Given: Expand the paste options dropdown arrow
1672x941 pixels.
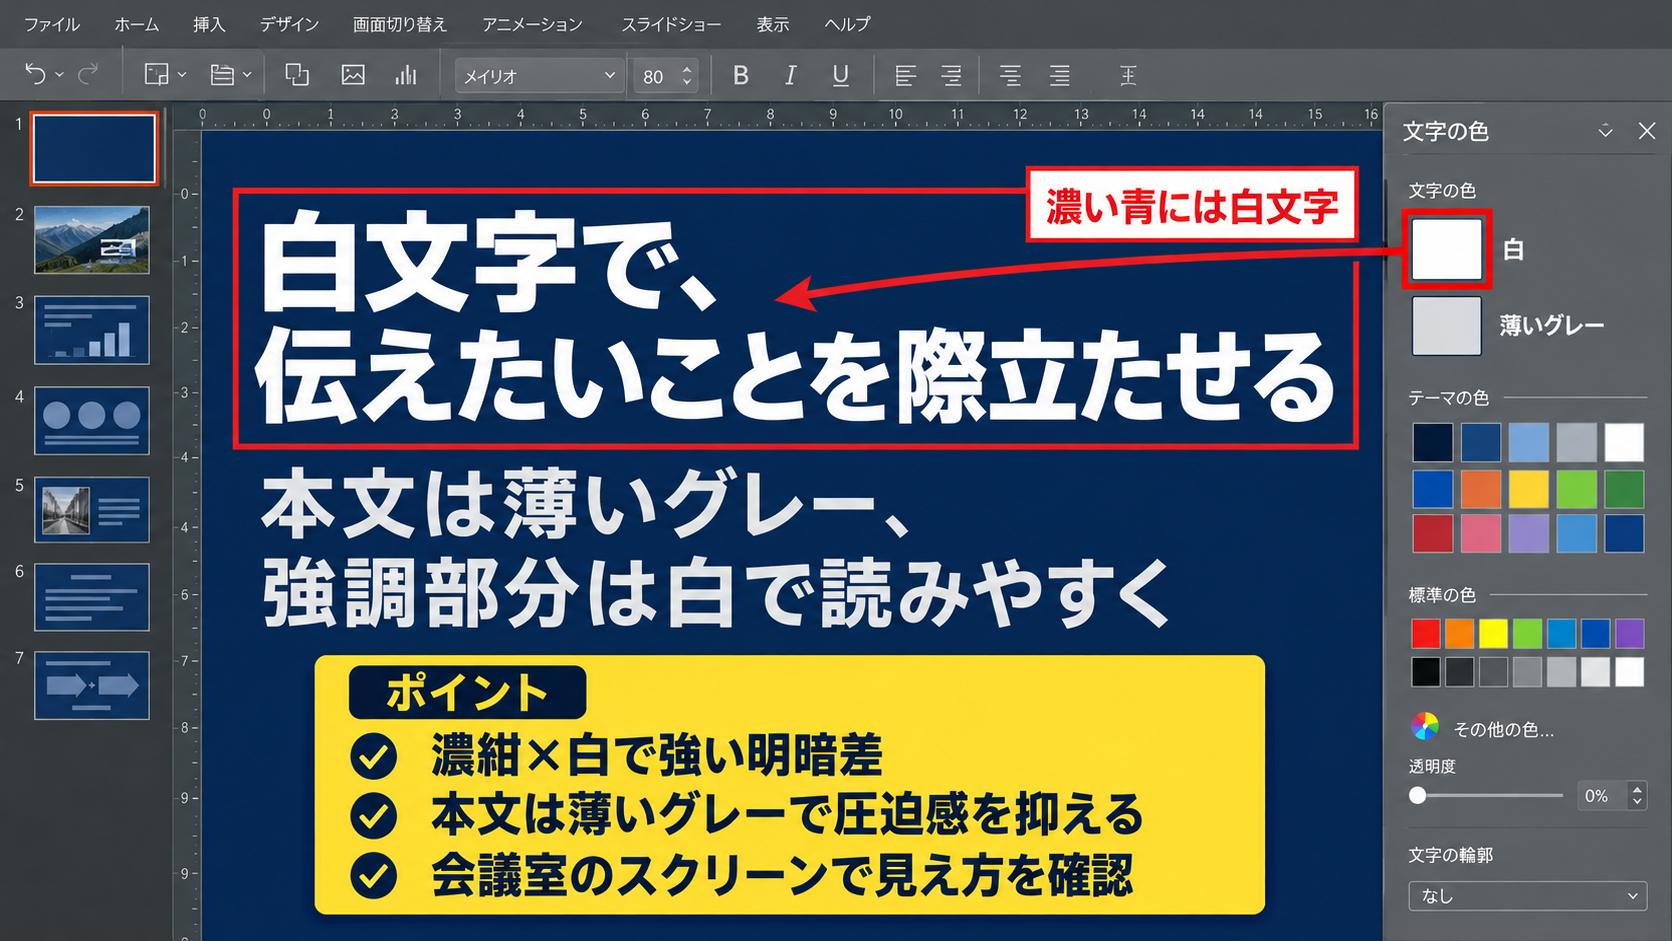Looking at the screenshot, I should click(247, 75).
